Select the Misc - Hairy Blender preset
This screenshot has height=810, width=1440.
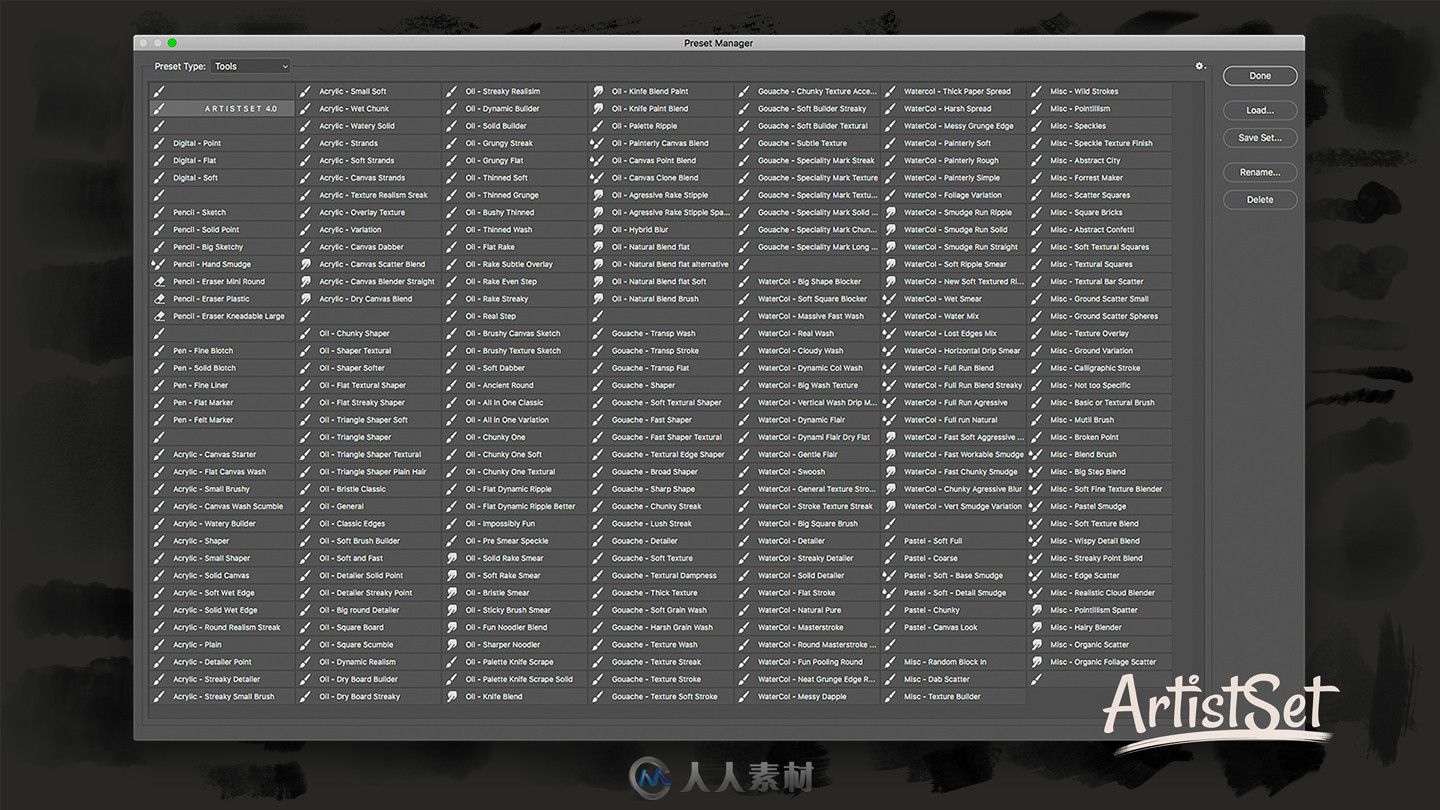pos(1098,627)
